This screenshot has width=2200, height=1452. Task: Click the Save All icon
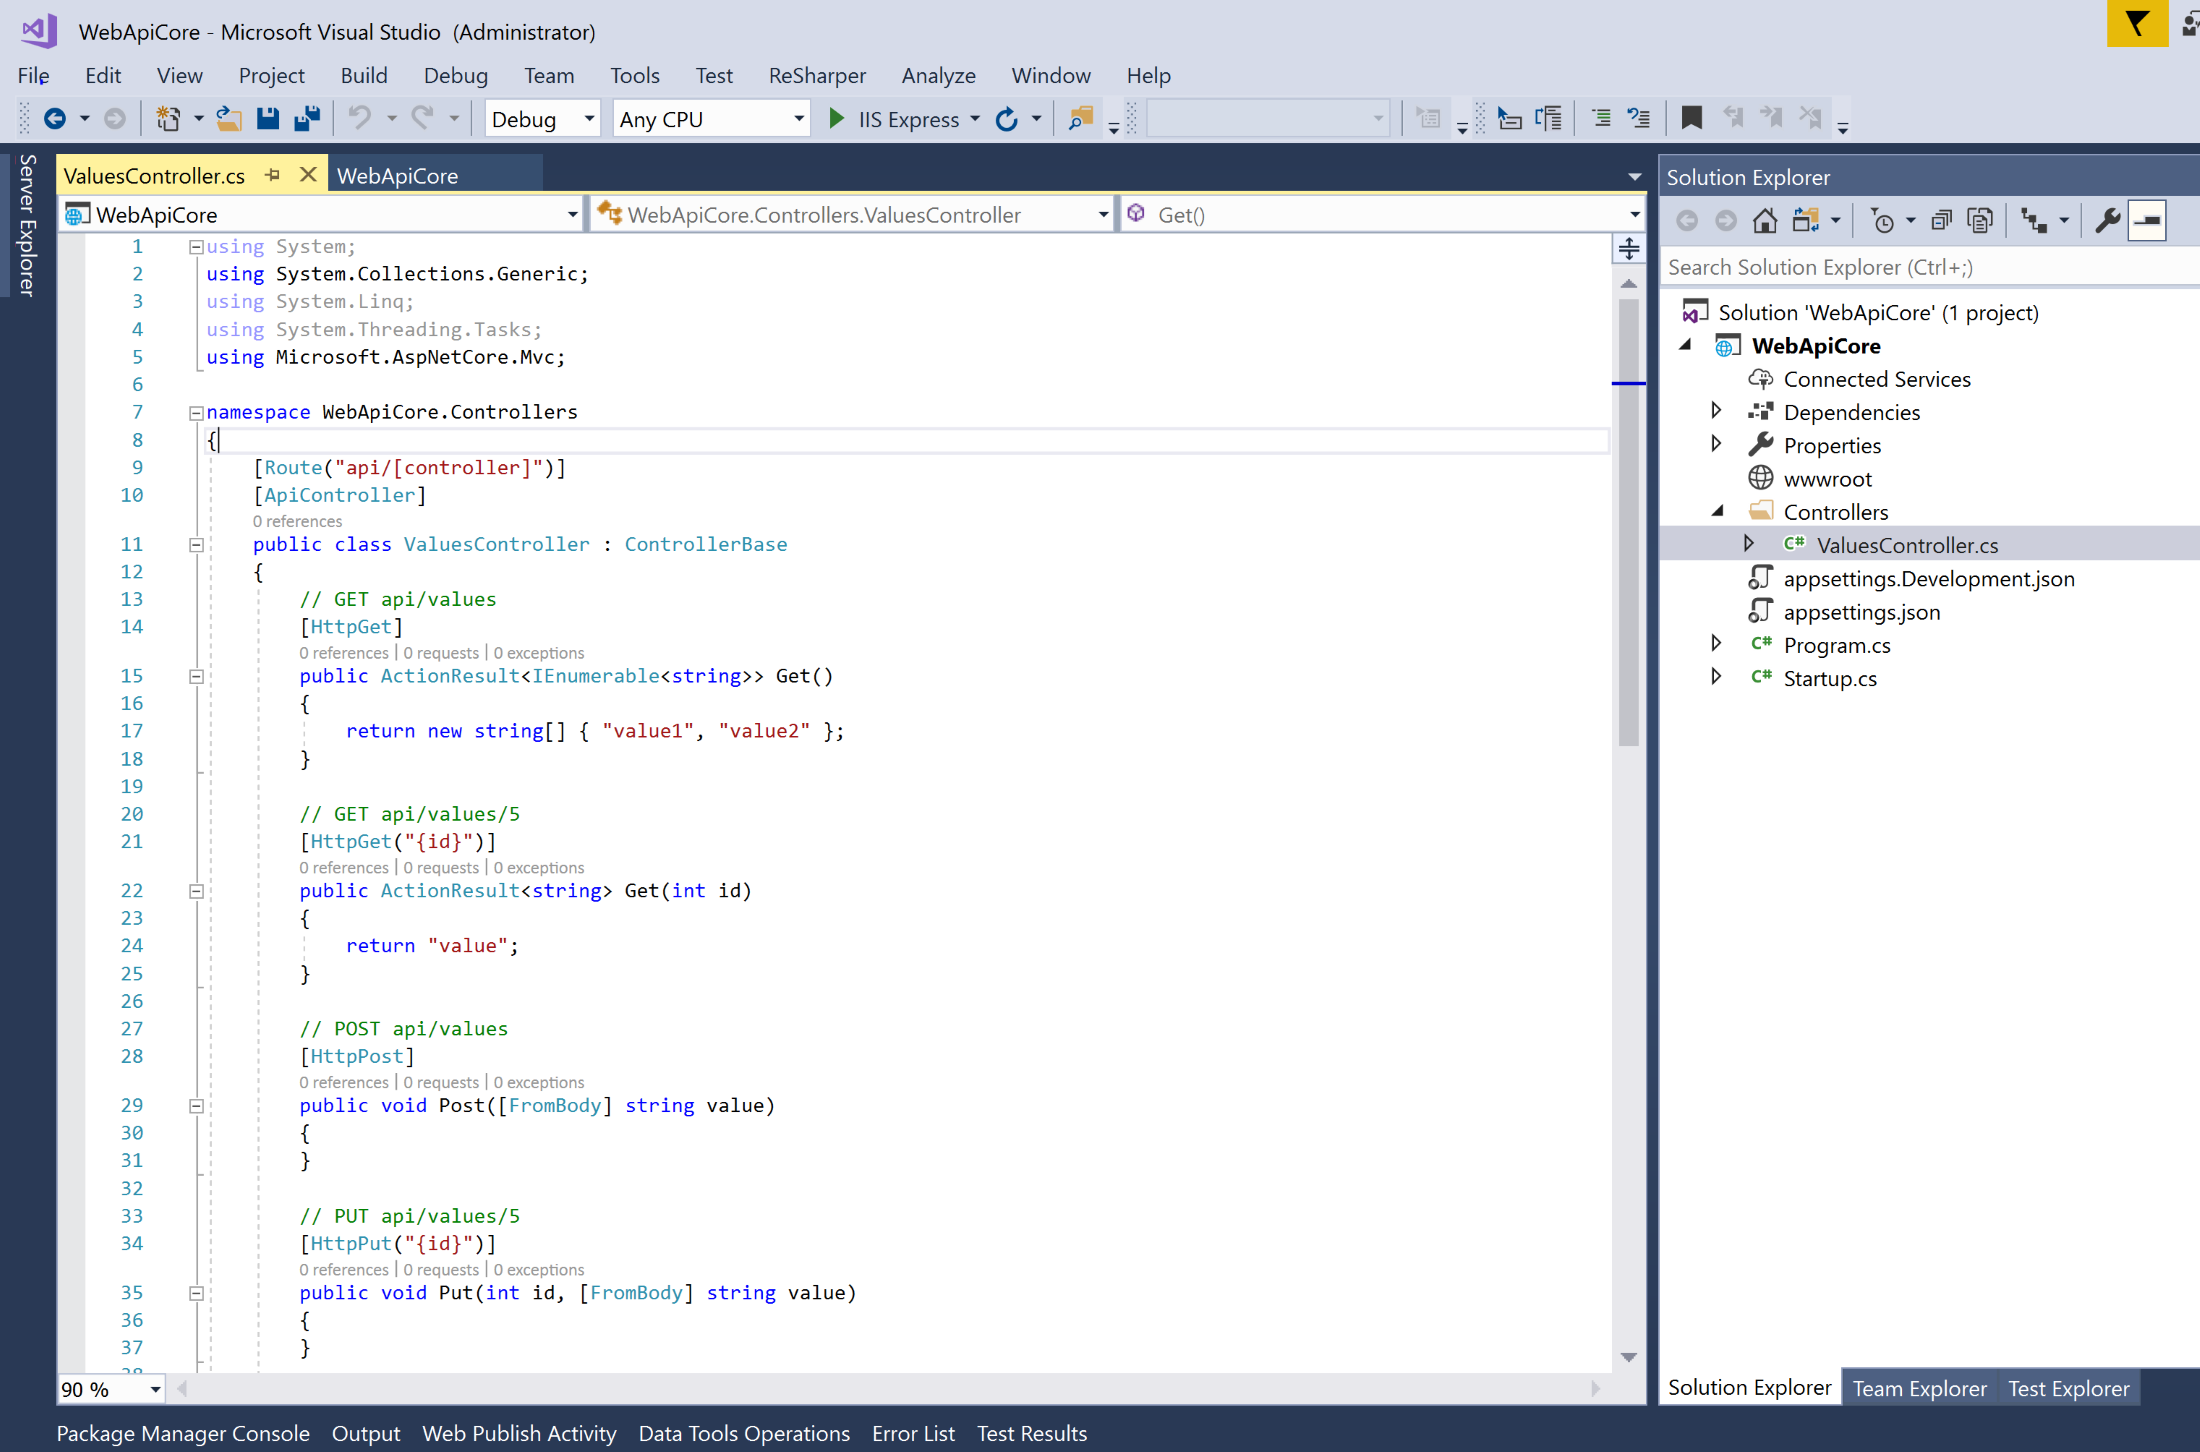click(x=307, y=119)
